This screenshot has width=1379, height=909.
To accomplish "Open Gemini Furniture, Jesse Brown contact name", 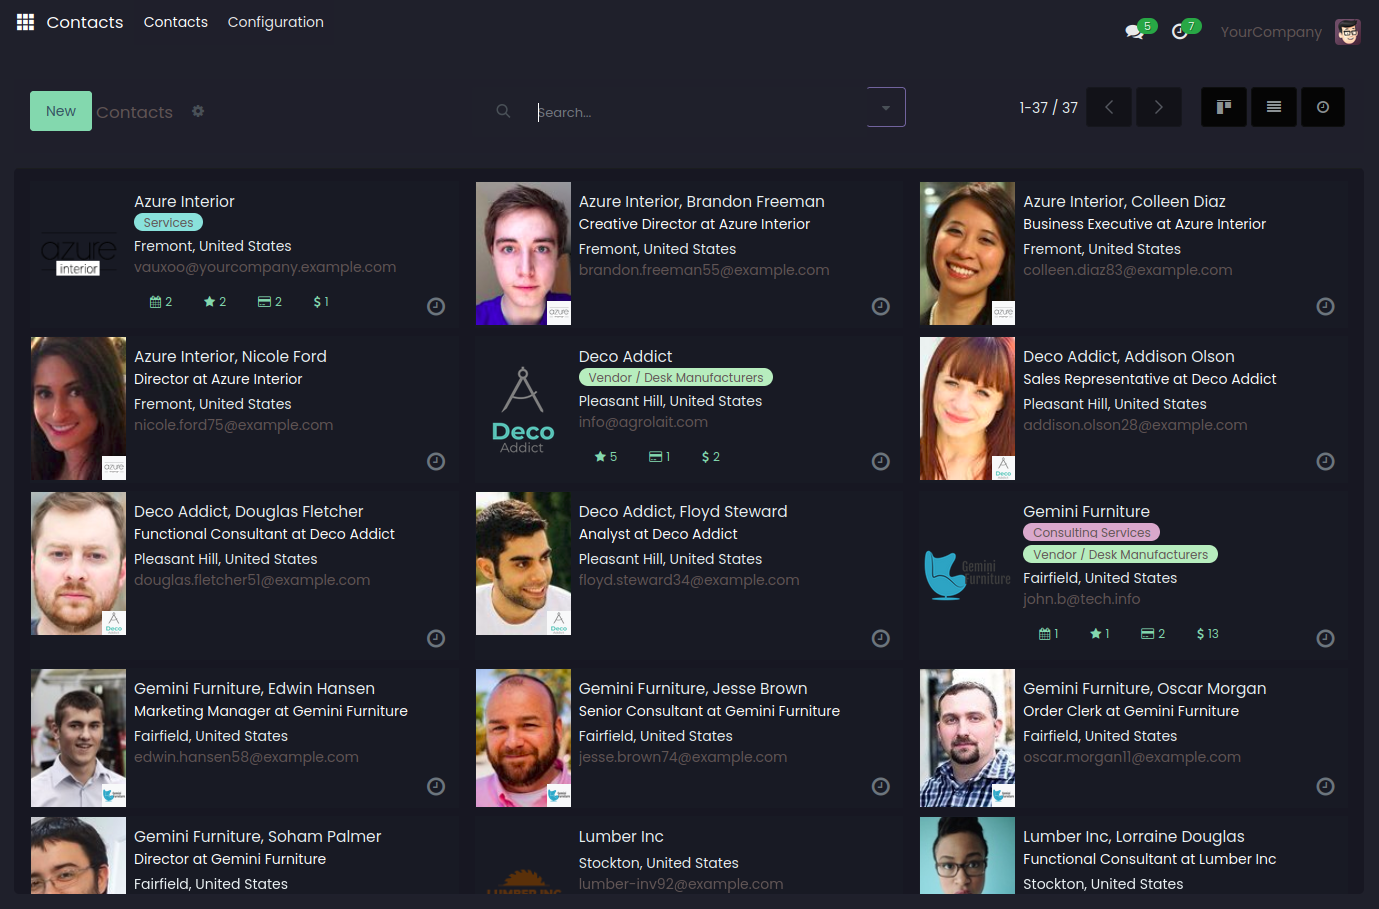I will coord(693,688).
